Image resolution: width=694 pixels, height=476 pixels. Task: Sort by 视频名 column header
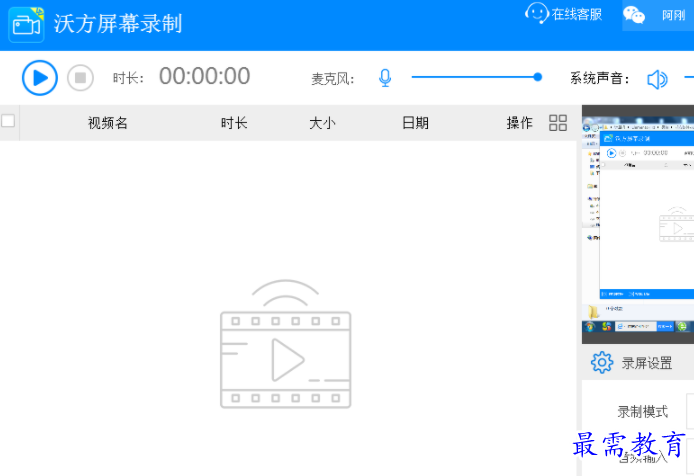coord(108,123)
